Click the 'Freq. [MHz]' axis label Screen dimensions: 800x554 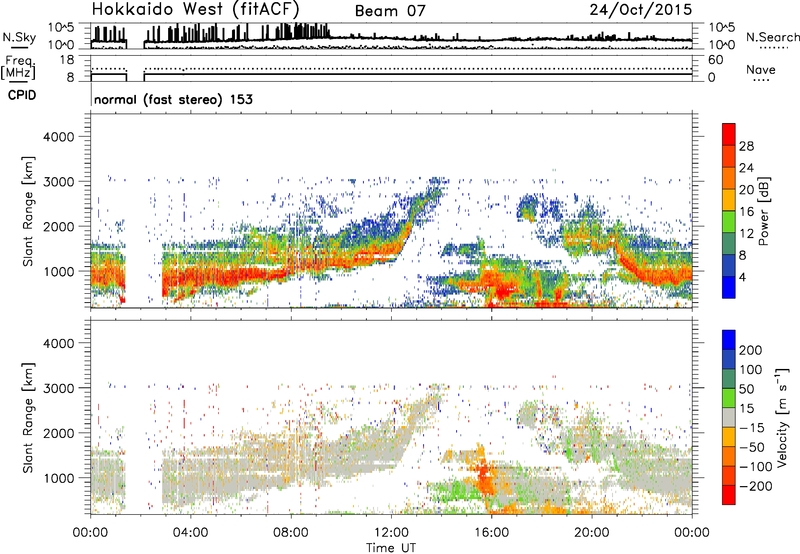[x=18, y=68]
